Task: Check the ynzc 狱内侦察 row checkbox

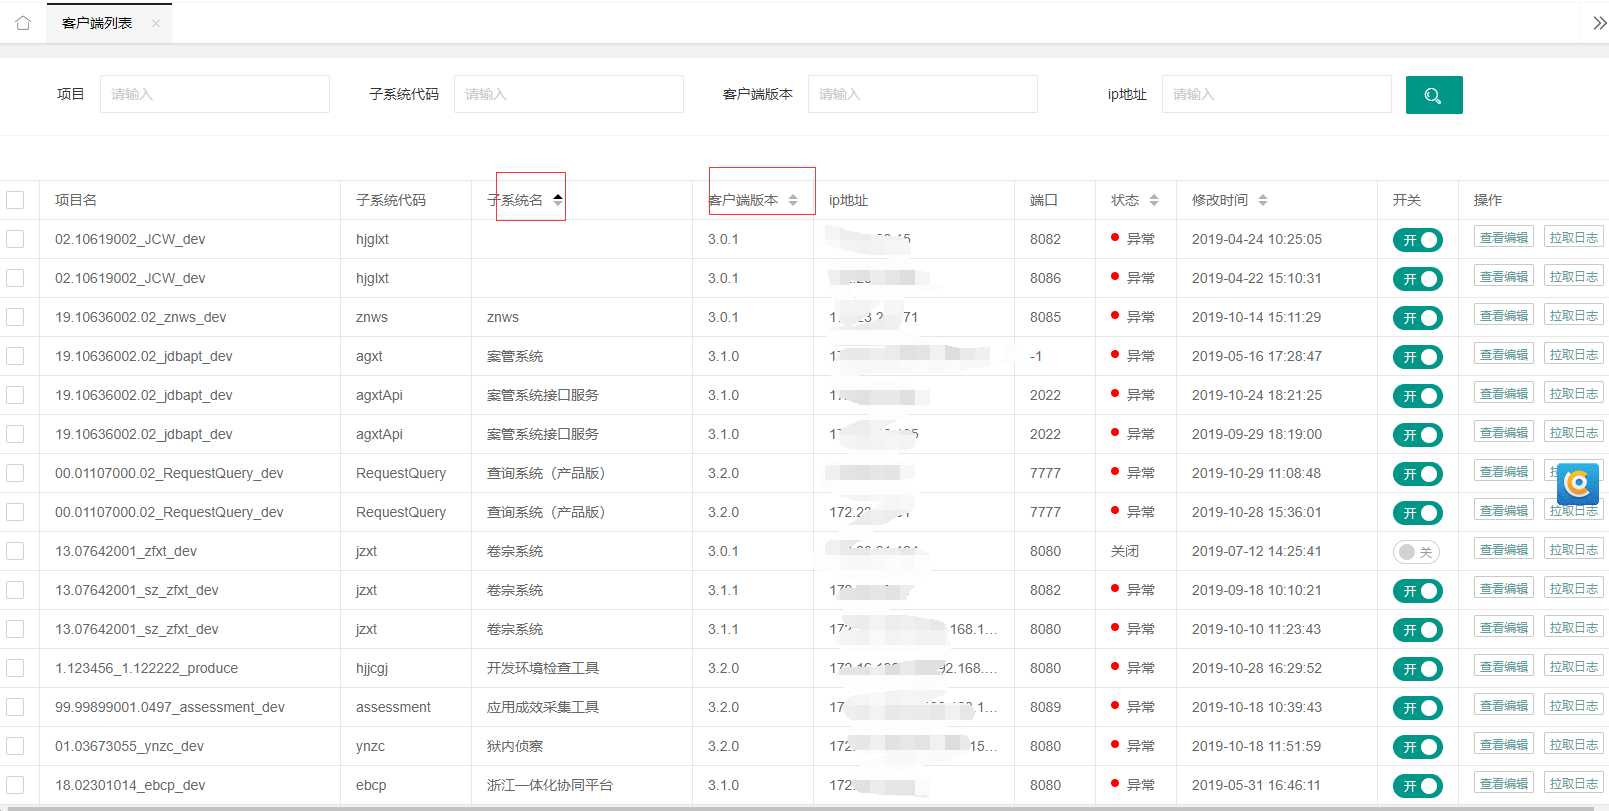Action: tap(15, 746)
